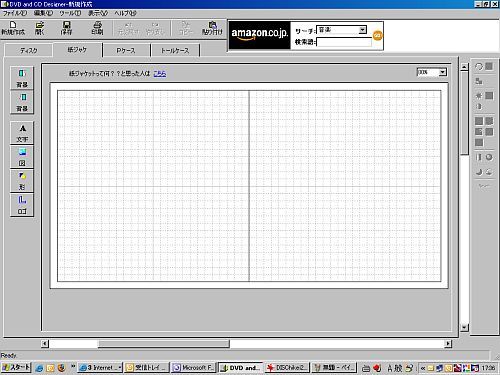Select the 形 (shape) tool
500x375 pixels.
(22, 181)
